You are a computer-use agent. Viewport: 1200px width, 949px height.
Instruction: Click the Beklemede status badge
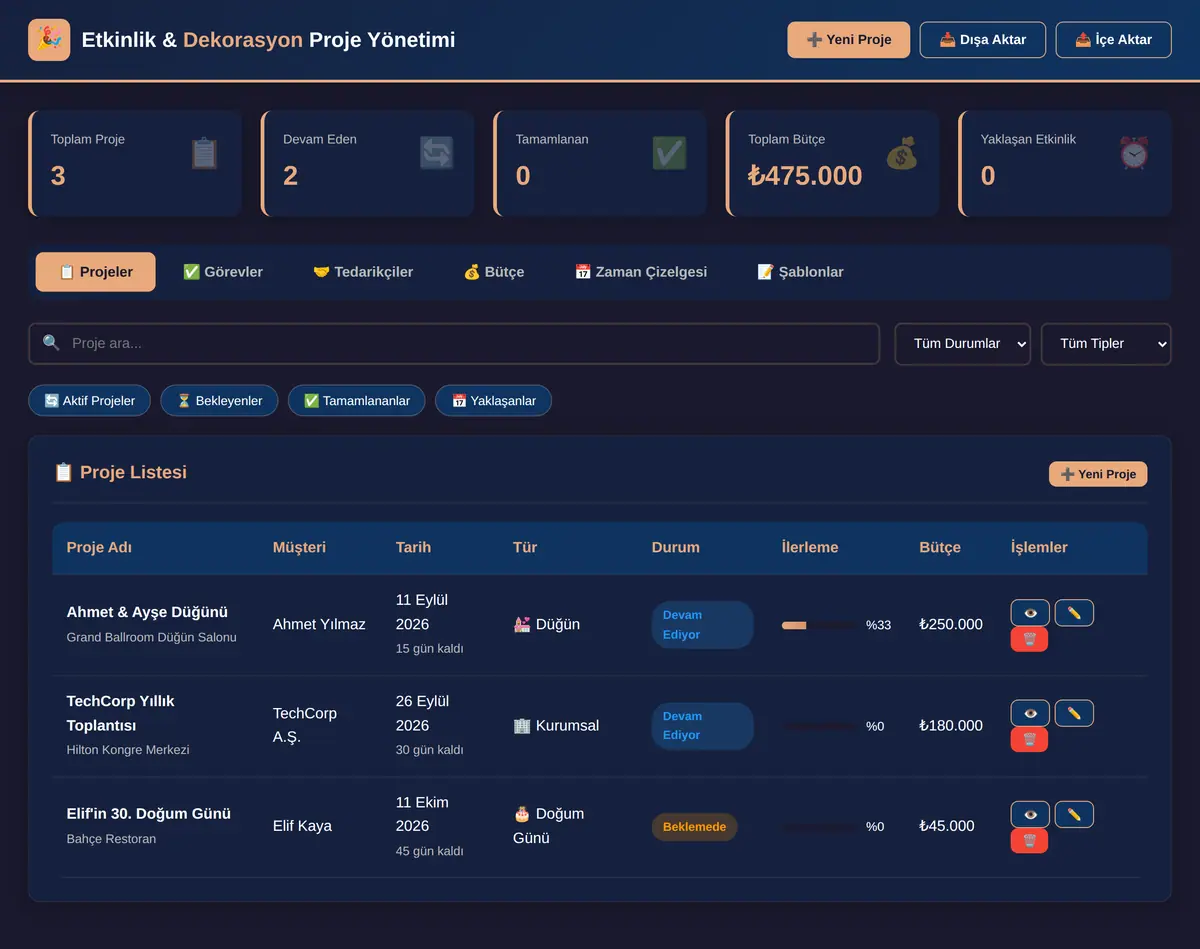(694, 827)
